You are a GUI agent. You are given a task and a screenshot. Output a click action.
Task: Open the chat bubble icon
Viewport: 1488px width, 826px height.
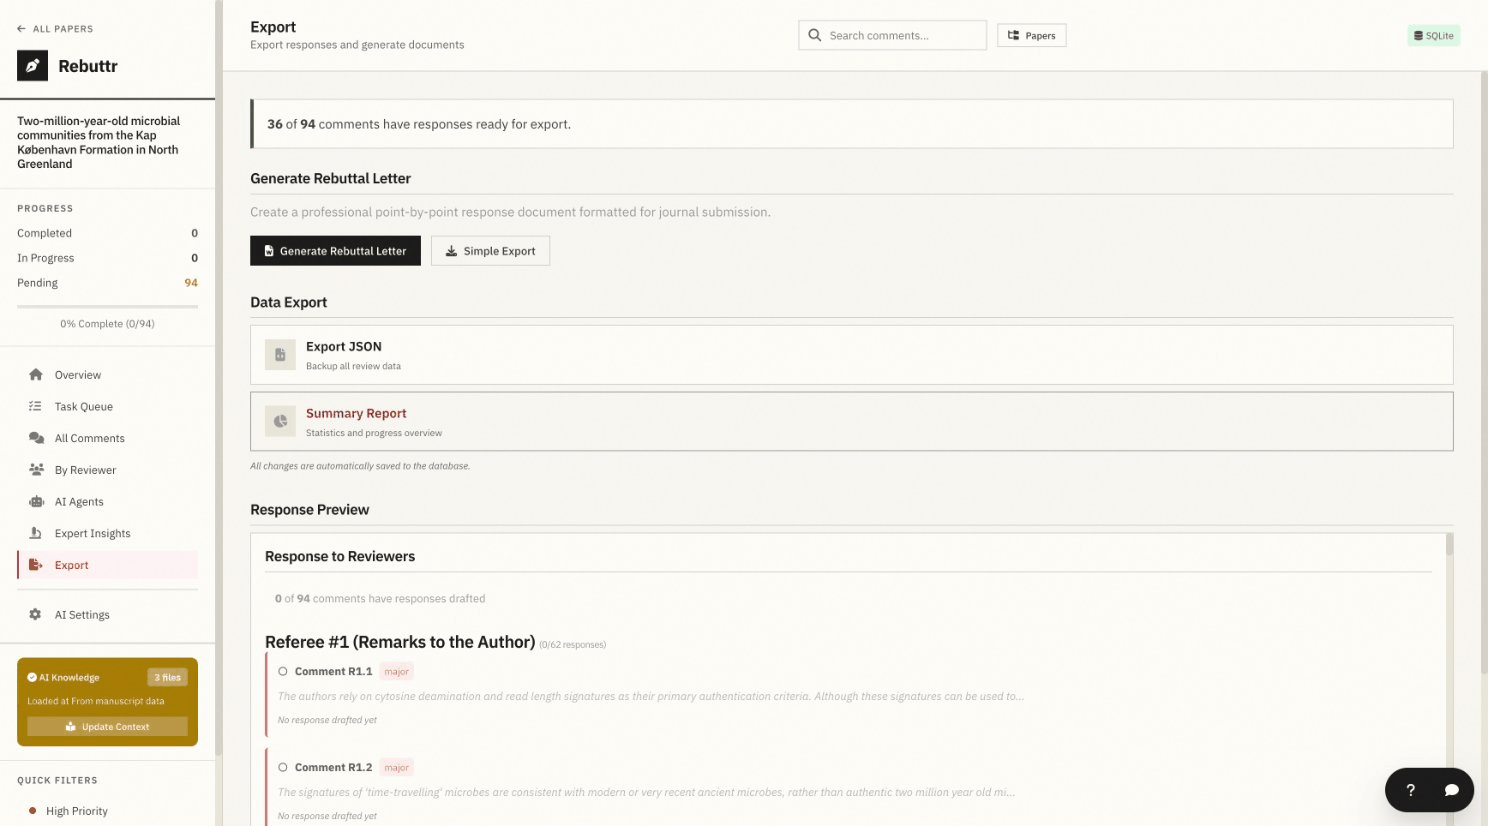1451,790
